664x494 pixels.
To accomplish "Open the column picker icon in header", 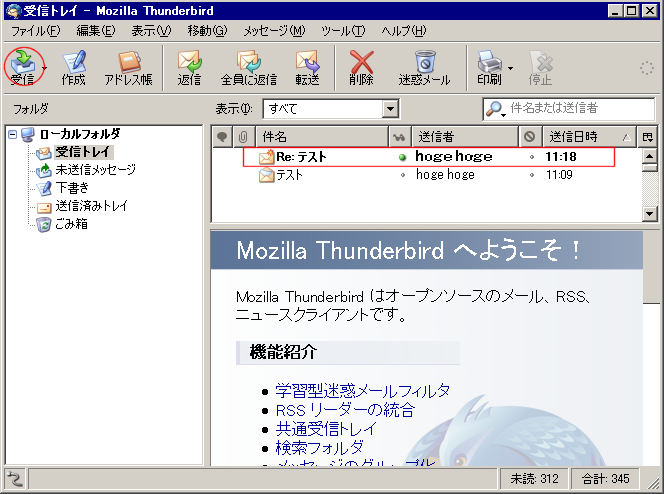I will 648,137.
